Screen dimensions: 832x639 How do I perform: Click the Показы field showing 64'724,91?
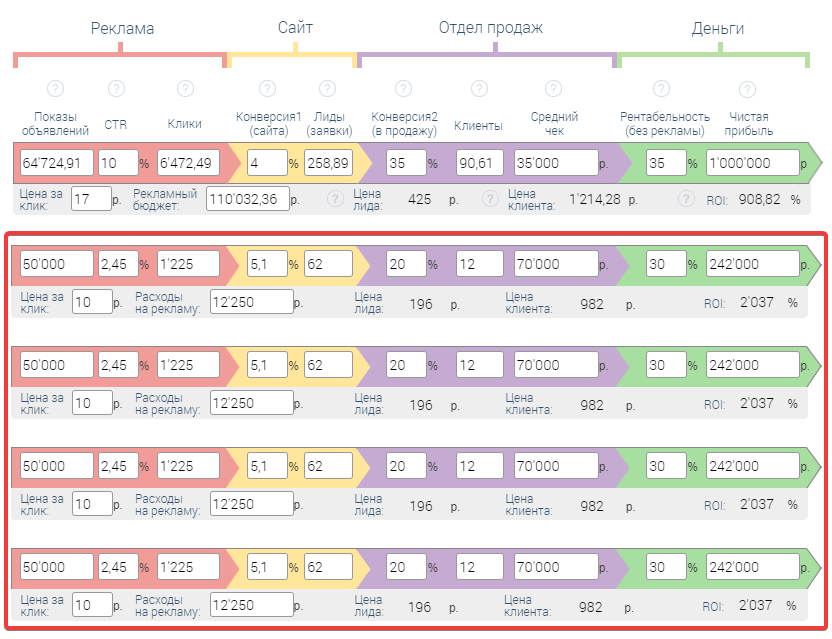57,163
